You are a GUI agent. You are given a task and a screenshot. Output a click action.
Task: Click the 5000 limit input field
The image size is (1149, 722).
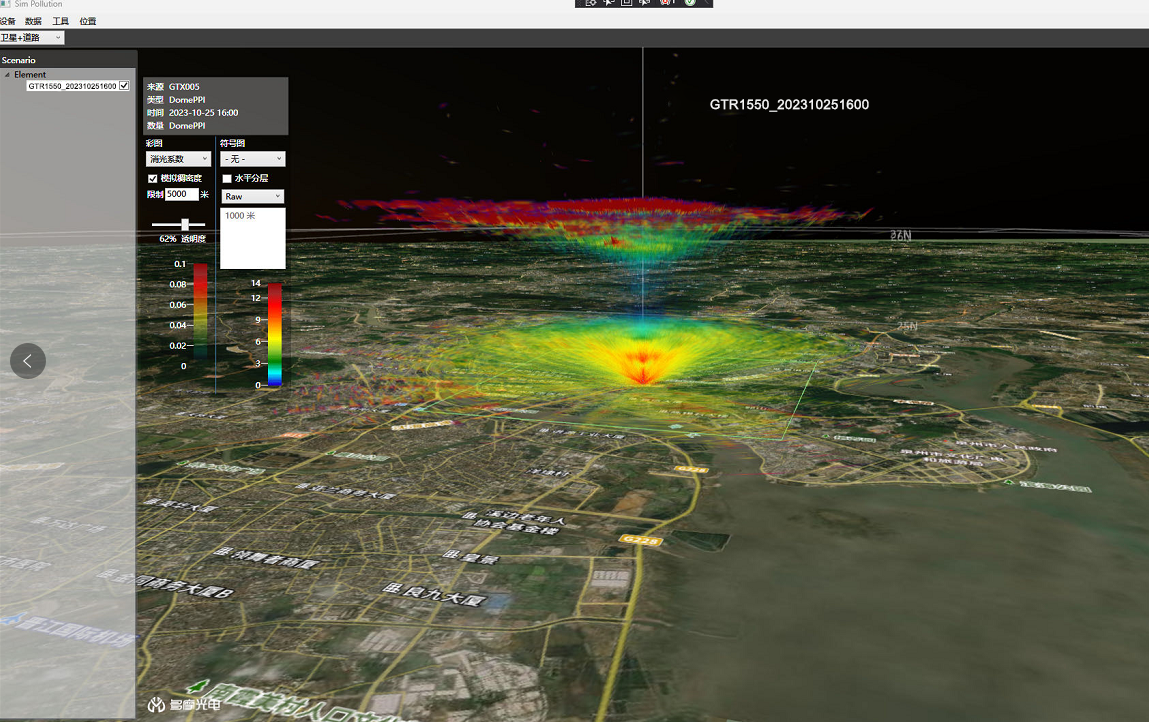click(181, 194)
